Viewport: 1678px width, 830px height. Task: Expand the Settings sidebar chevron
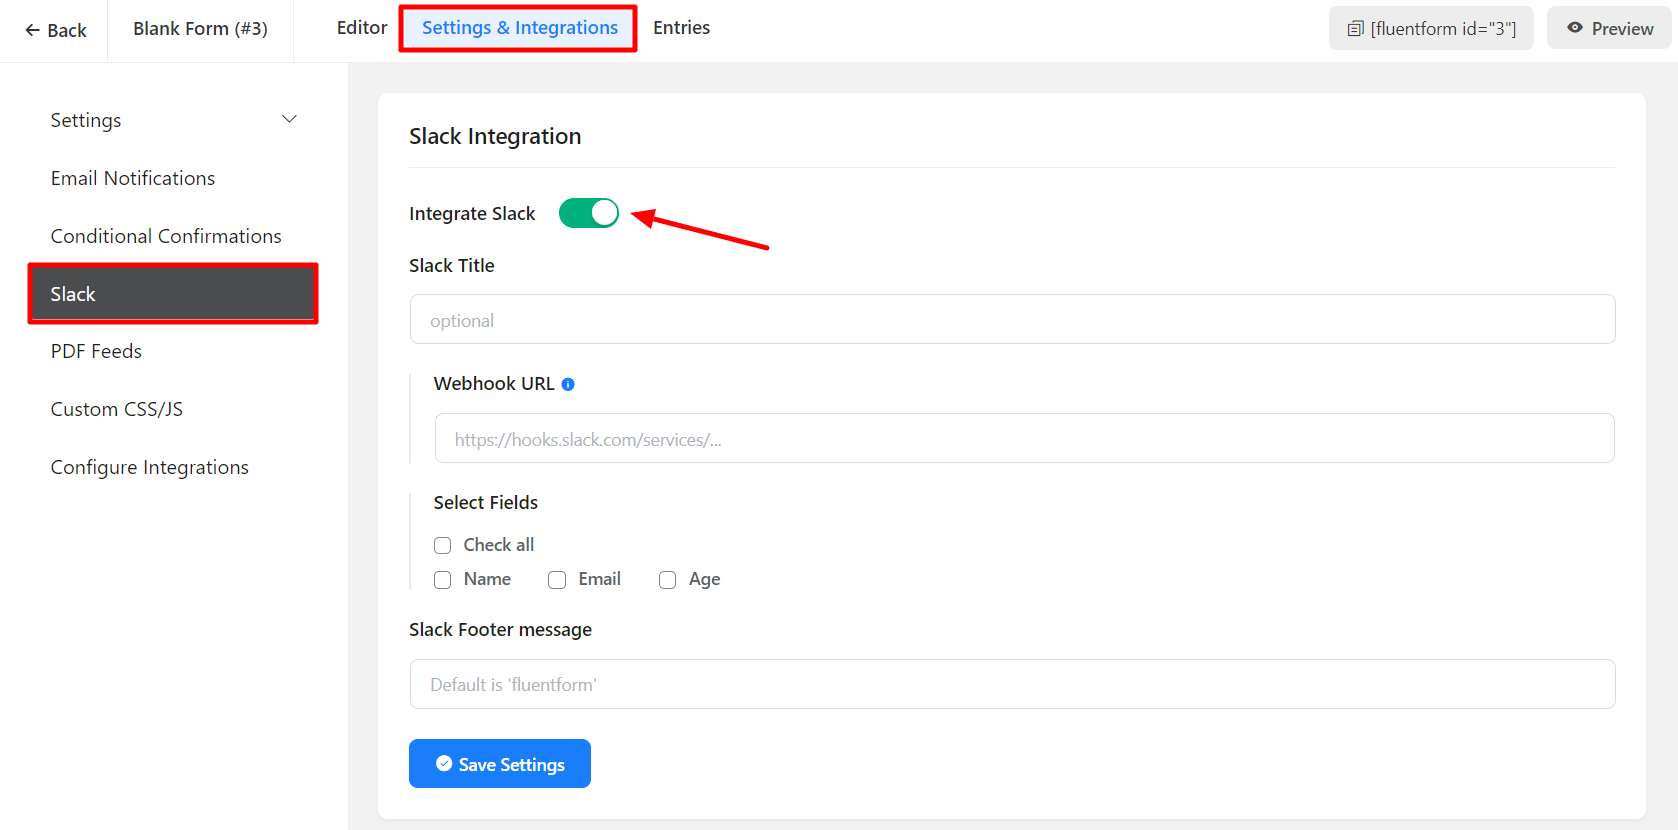[289, 120]
